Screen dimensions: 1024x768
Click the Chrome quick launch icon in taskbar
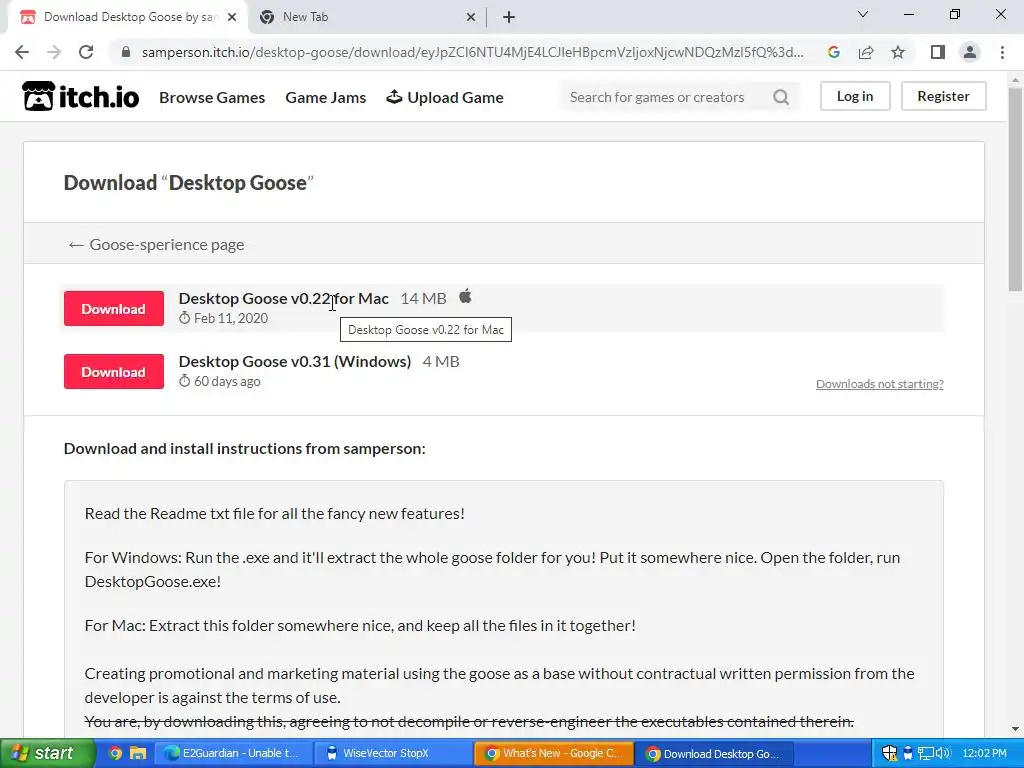115,753
